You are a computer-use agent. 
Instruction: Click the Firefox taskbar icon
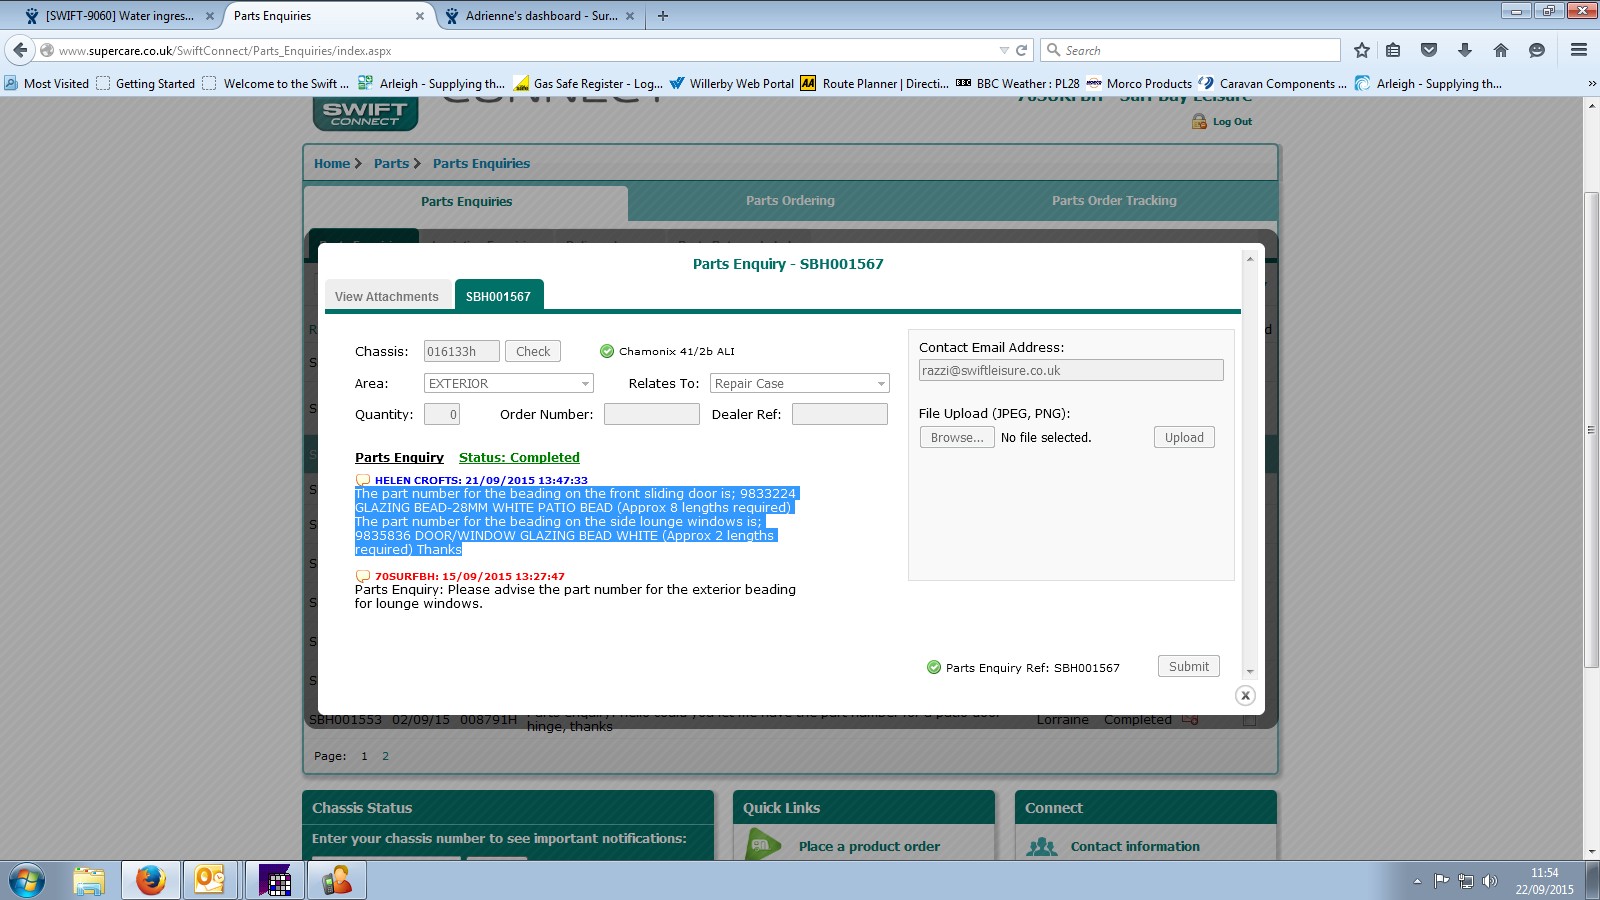[151, 881]
